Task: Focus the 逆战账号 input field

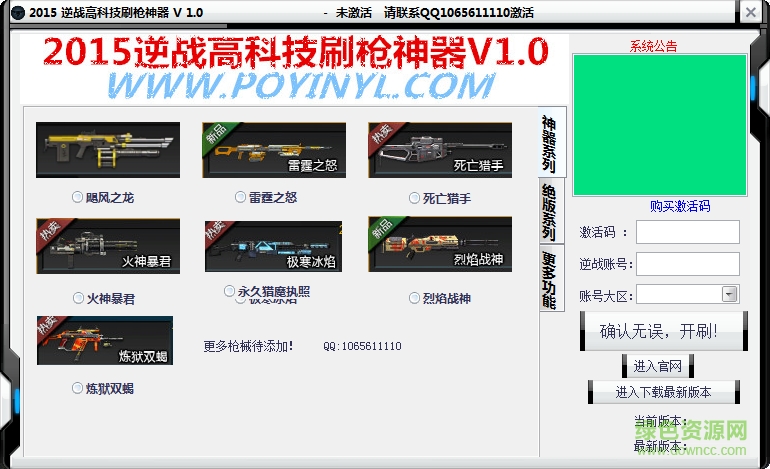Action: (x=688, y=264)
